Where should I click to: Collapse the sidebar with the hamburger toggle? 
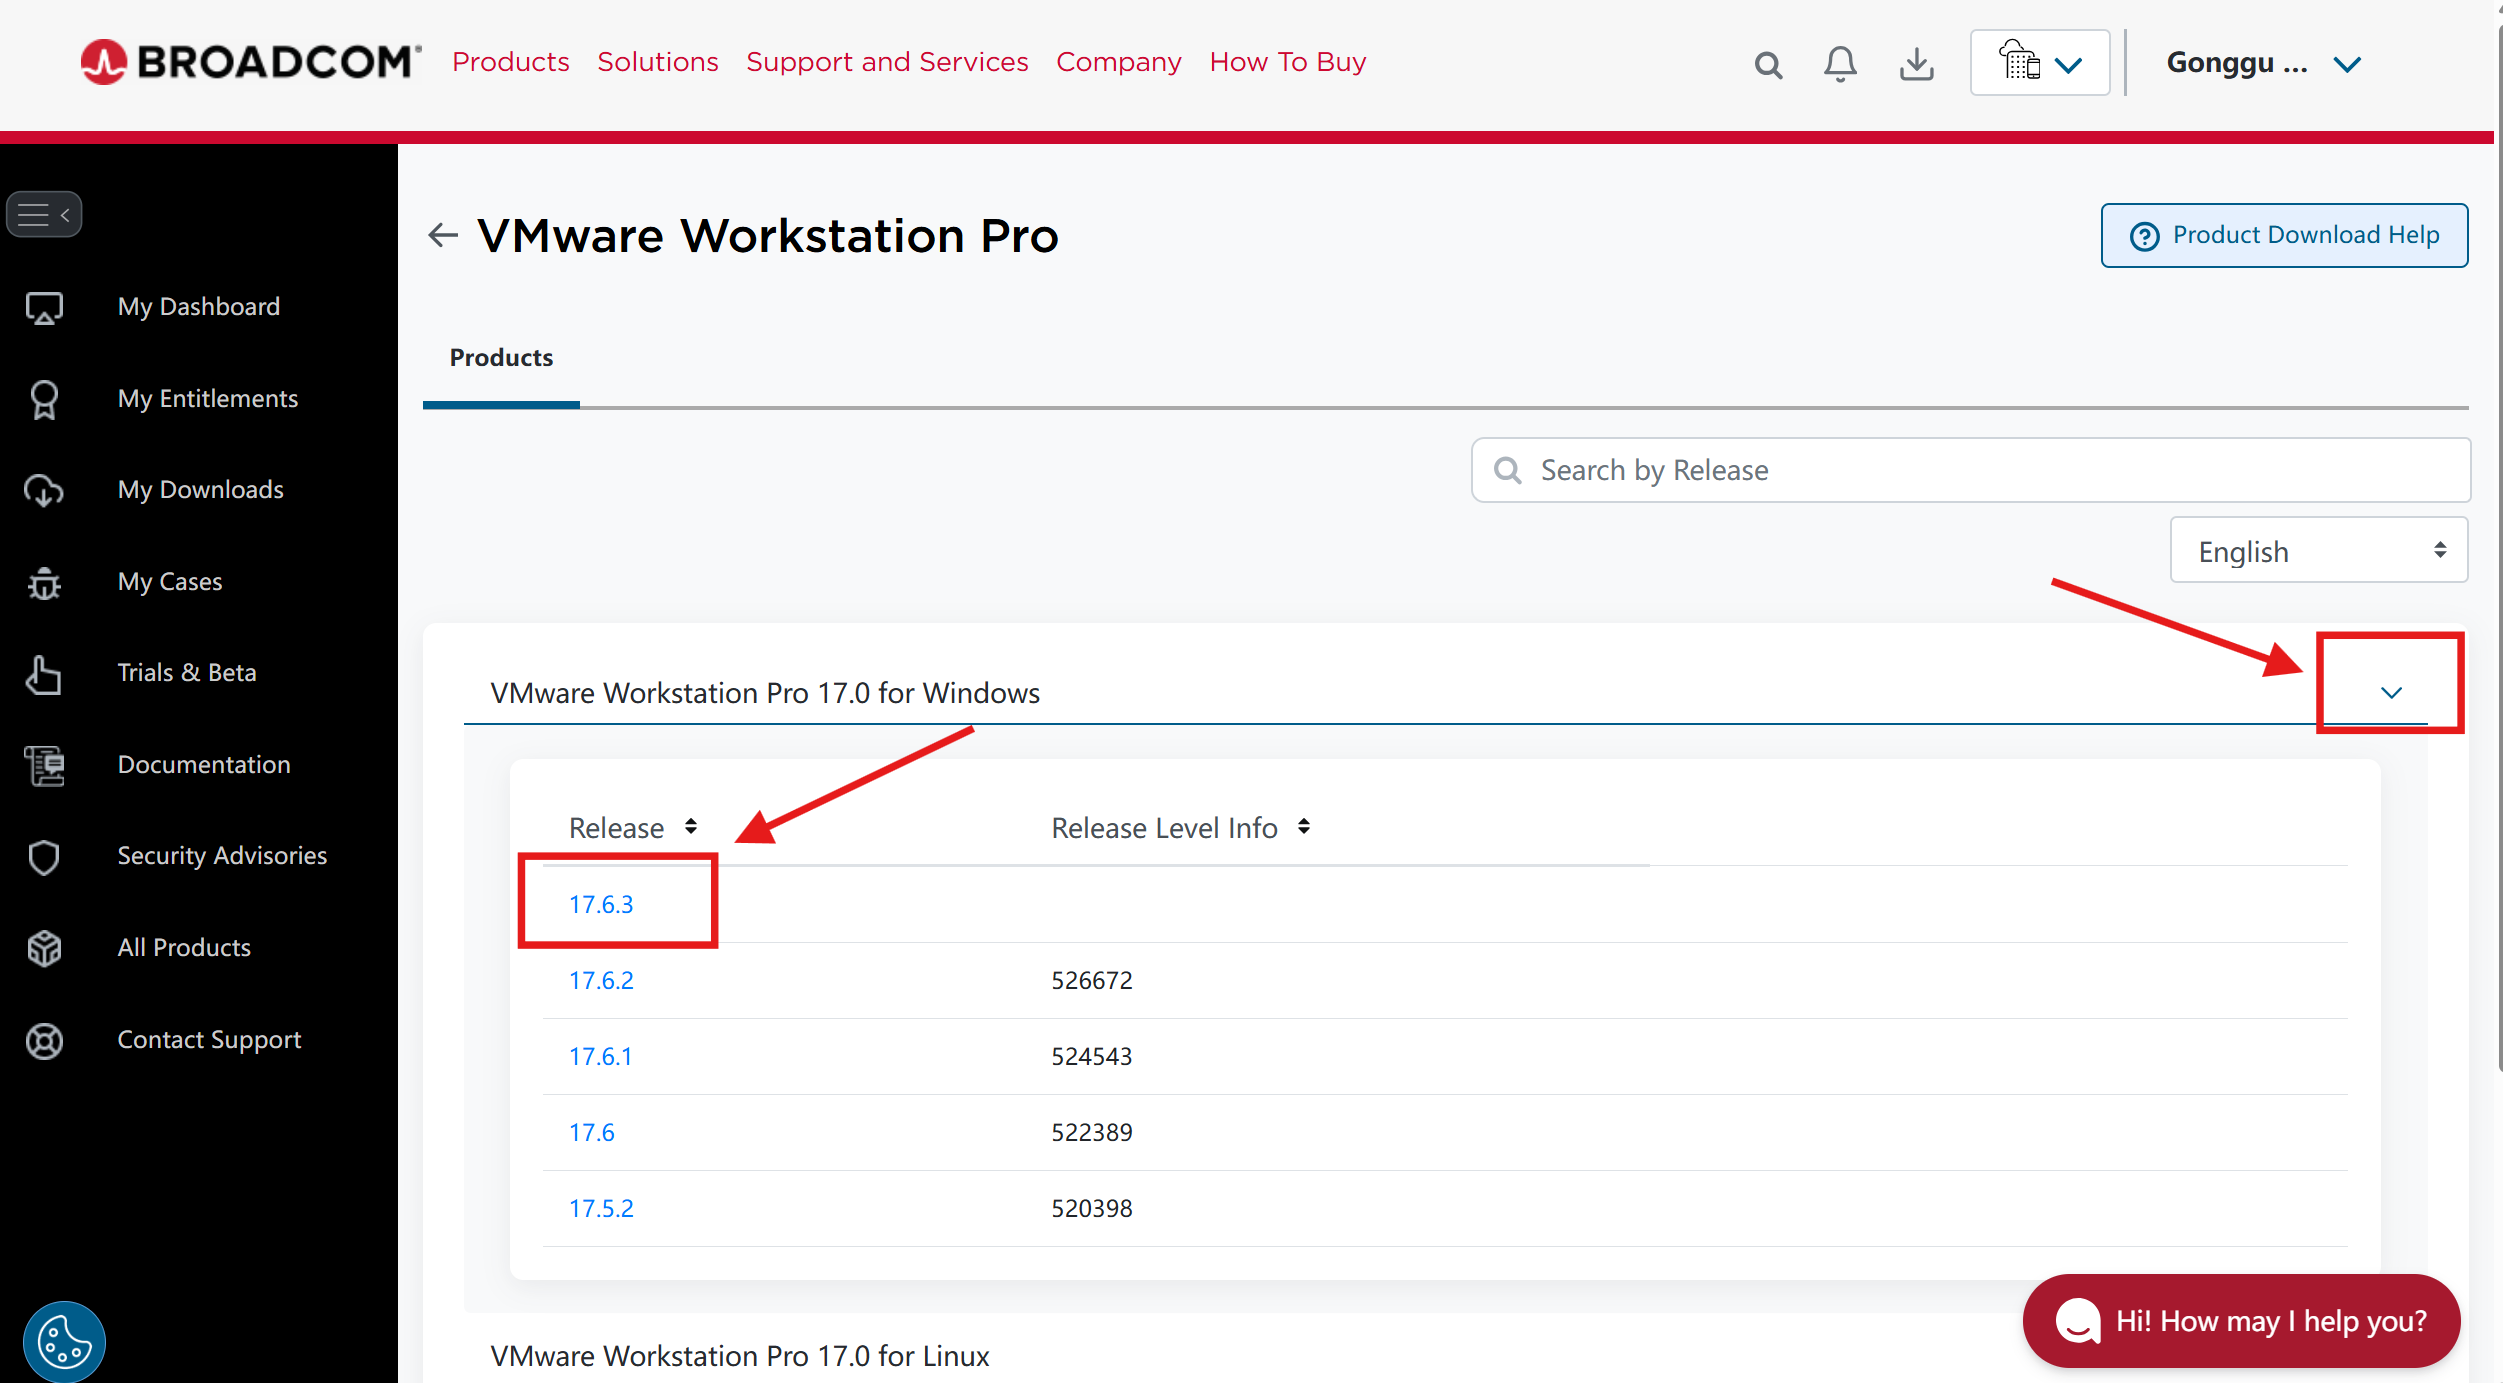pos(44,214)
